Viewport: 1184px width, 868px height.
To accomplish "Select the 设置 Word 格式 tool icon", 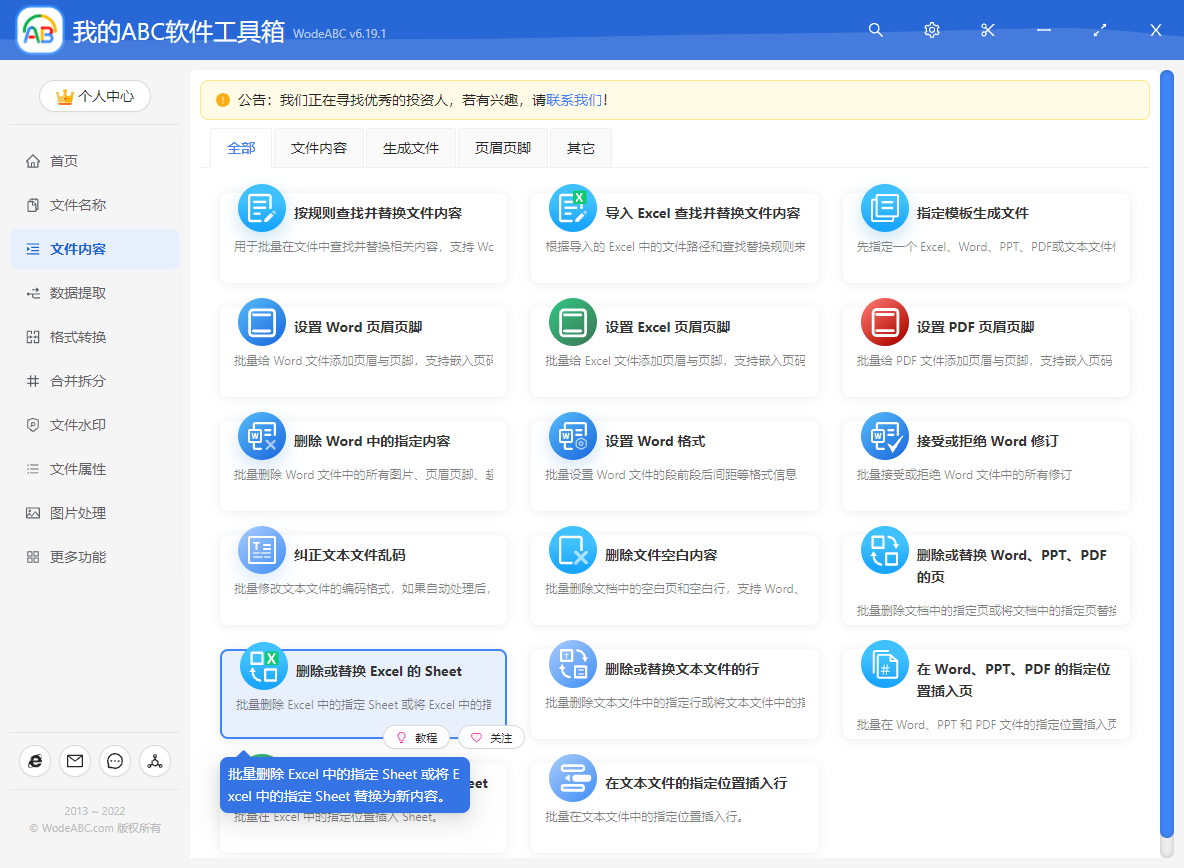I will click(572, 435).
